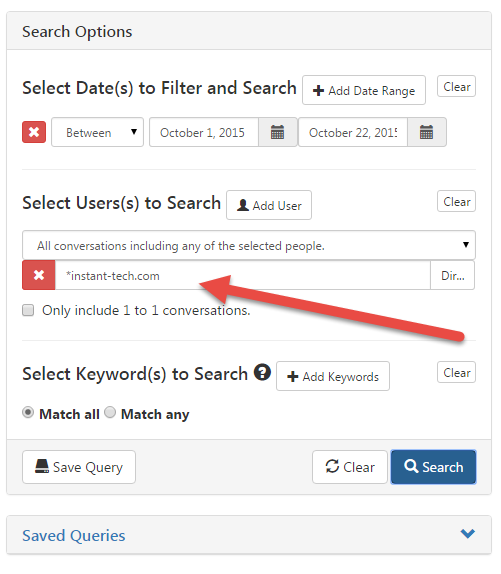This screenshot has height=574, width=501.
Task: Clear the keywords section
Action: 456,372
